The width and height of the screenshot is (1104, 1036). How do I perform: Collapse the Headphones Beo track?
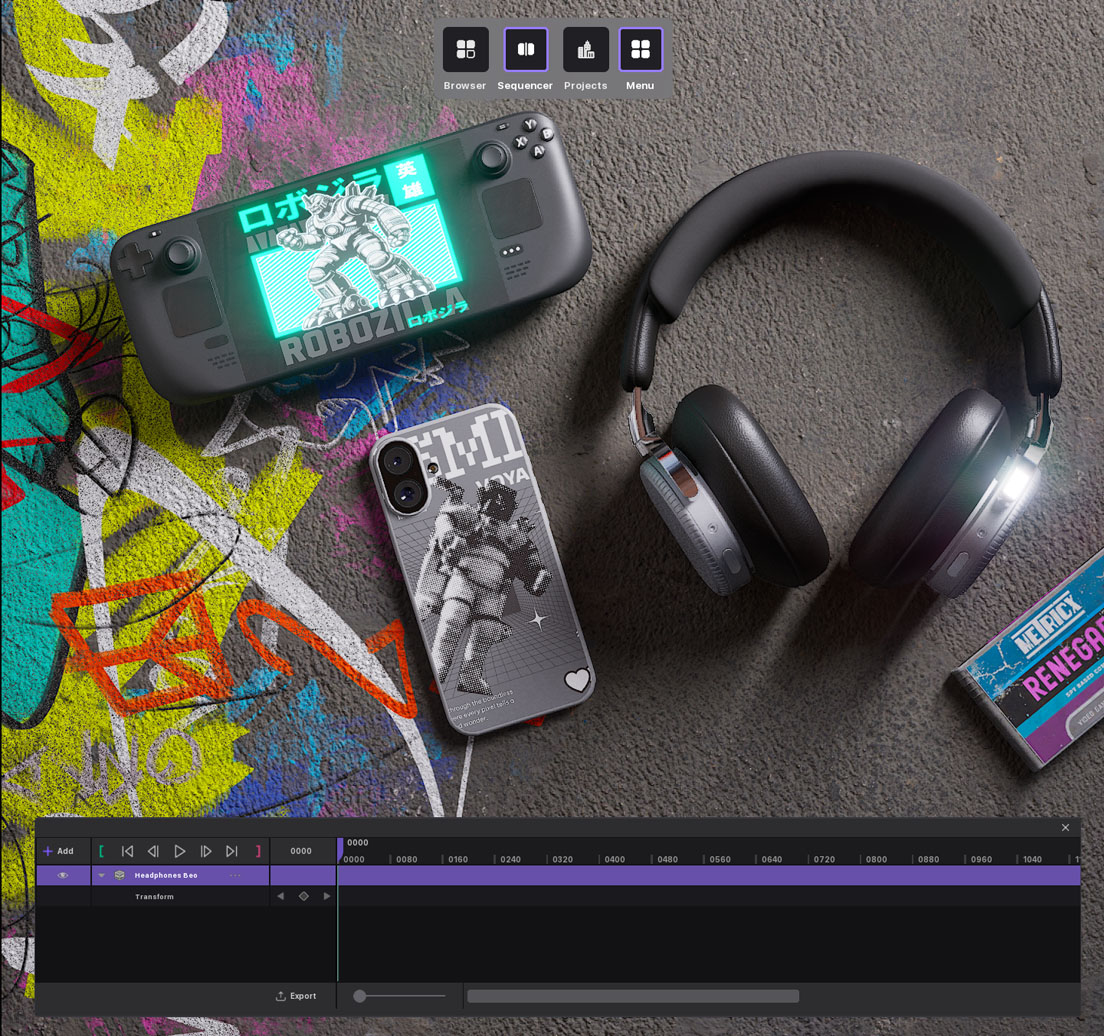[101, 875]
